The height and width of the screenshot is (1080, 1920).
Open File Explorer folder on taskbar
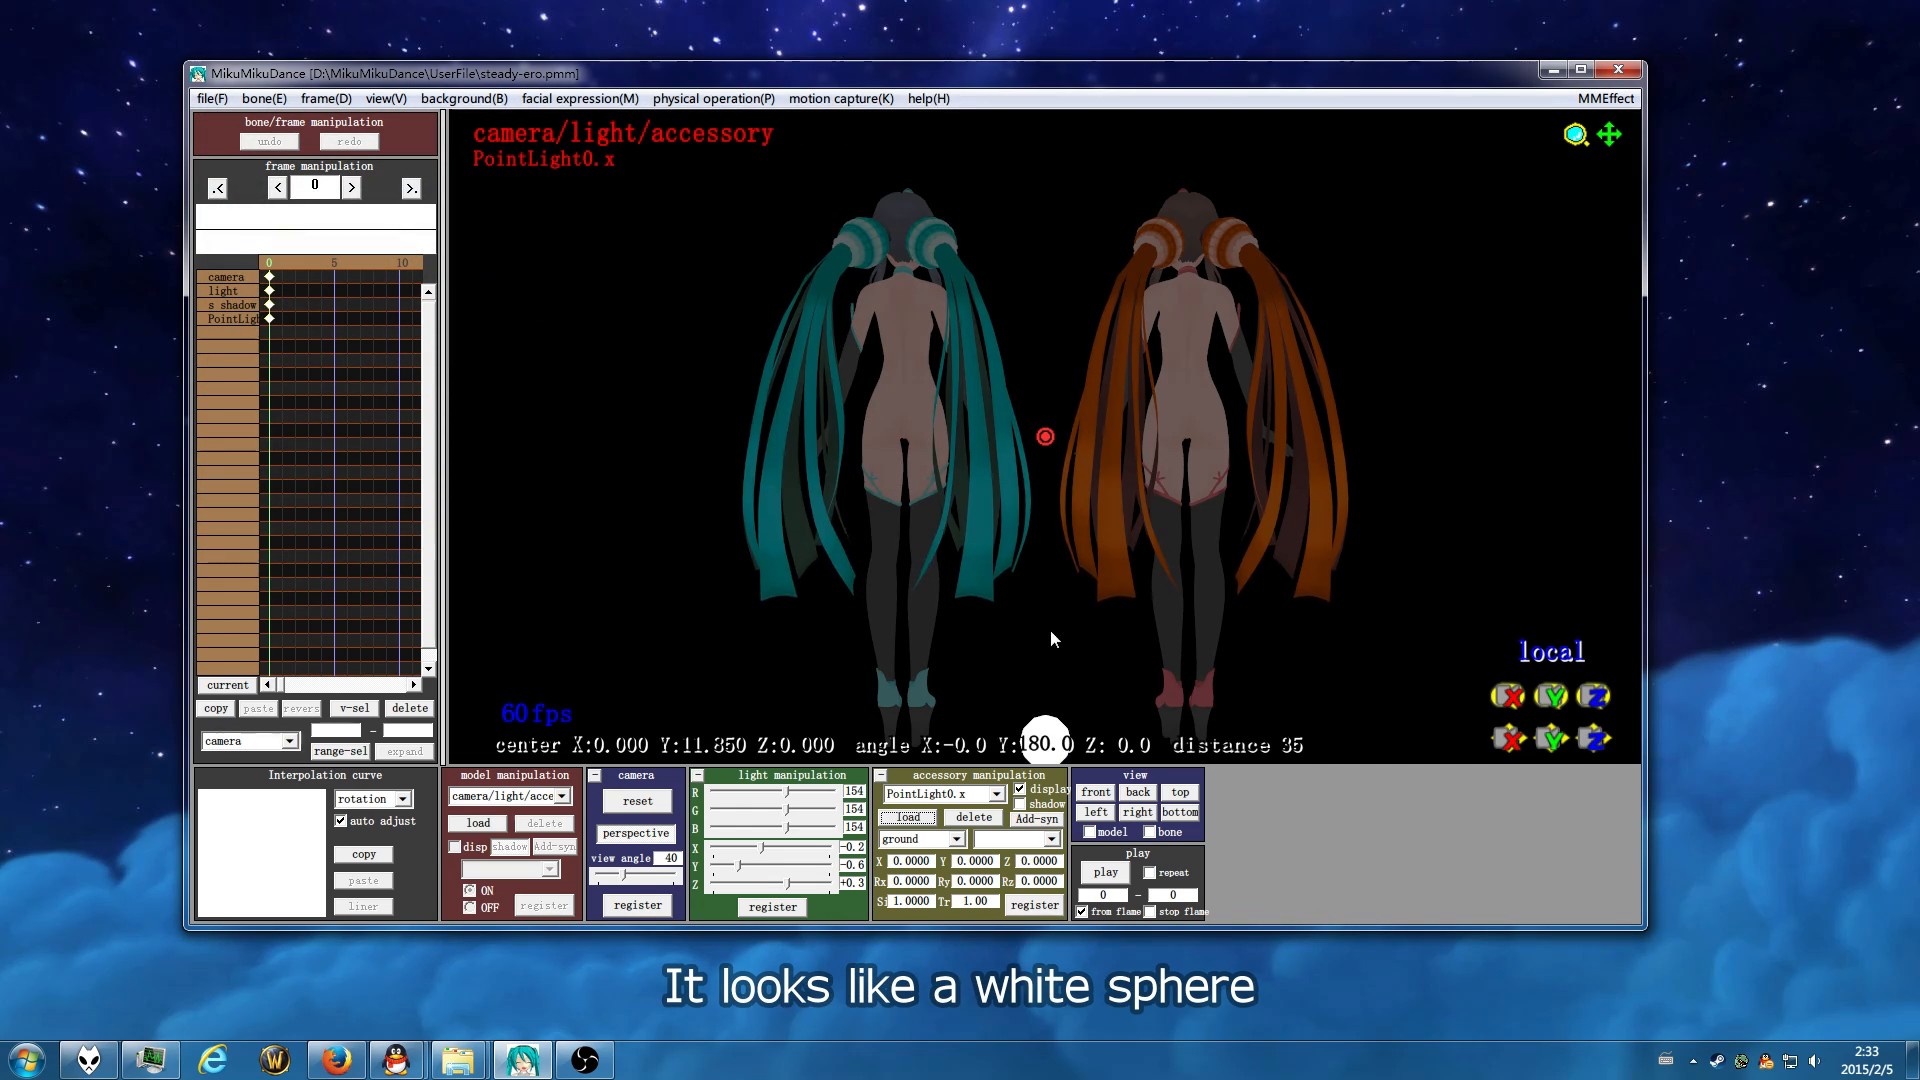[x=458, y=1060]
